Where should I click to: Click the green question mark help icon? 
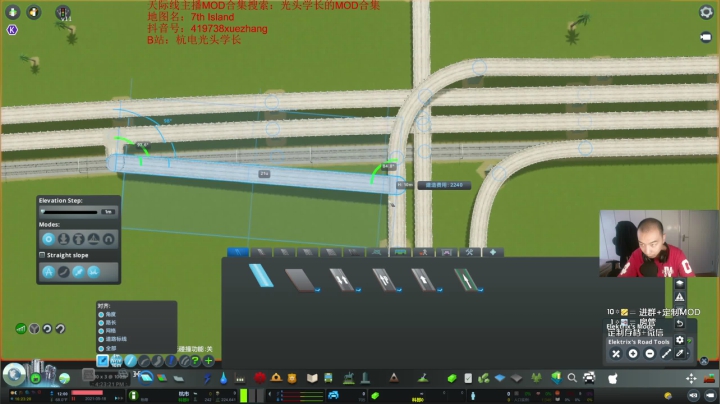[x=195, y=361]
